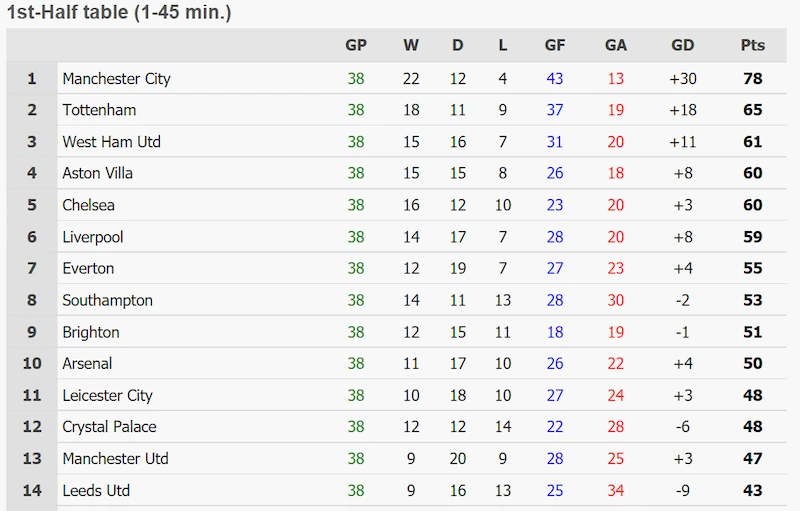Image resolution: width=800 pixels, height=511 pixels.
Task: Open the Manchester City team link
Action: [116, 79]
